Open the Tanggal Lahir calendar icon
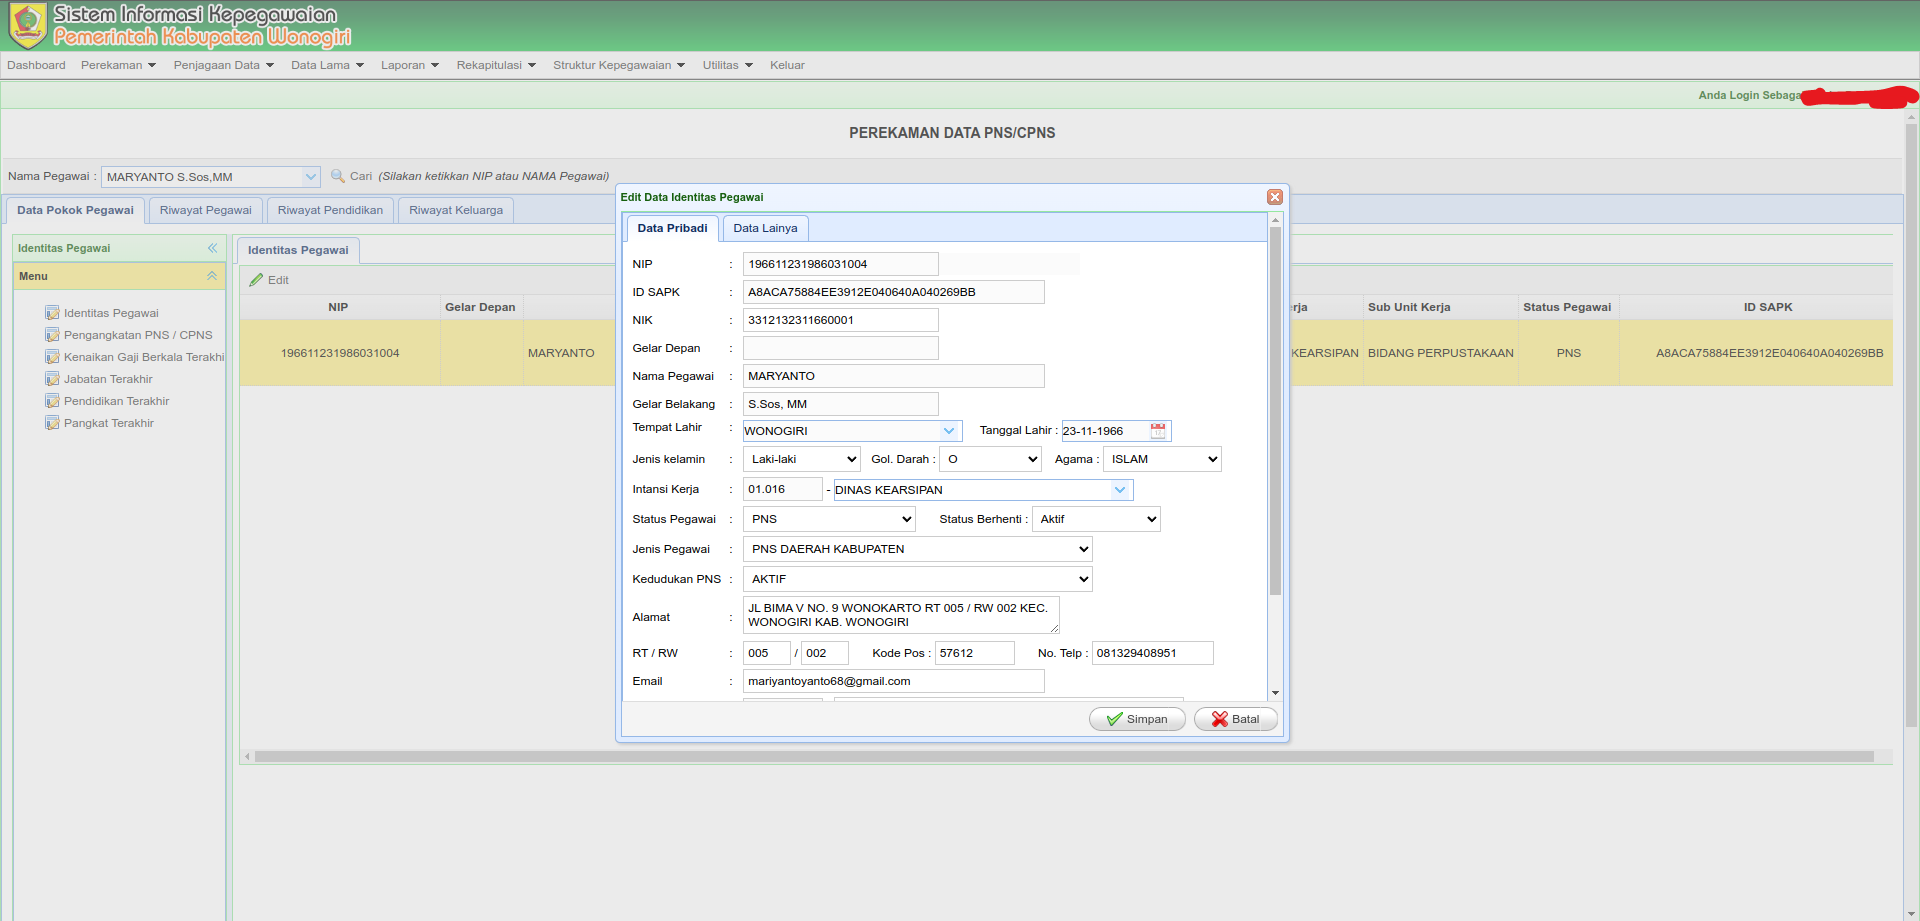The width and height of the screenshot is (1920, 921). 1158,431
